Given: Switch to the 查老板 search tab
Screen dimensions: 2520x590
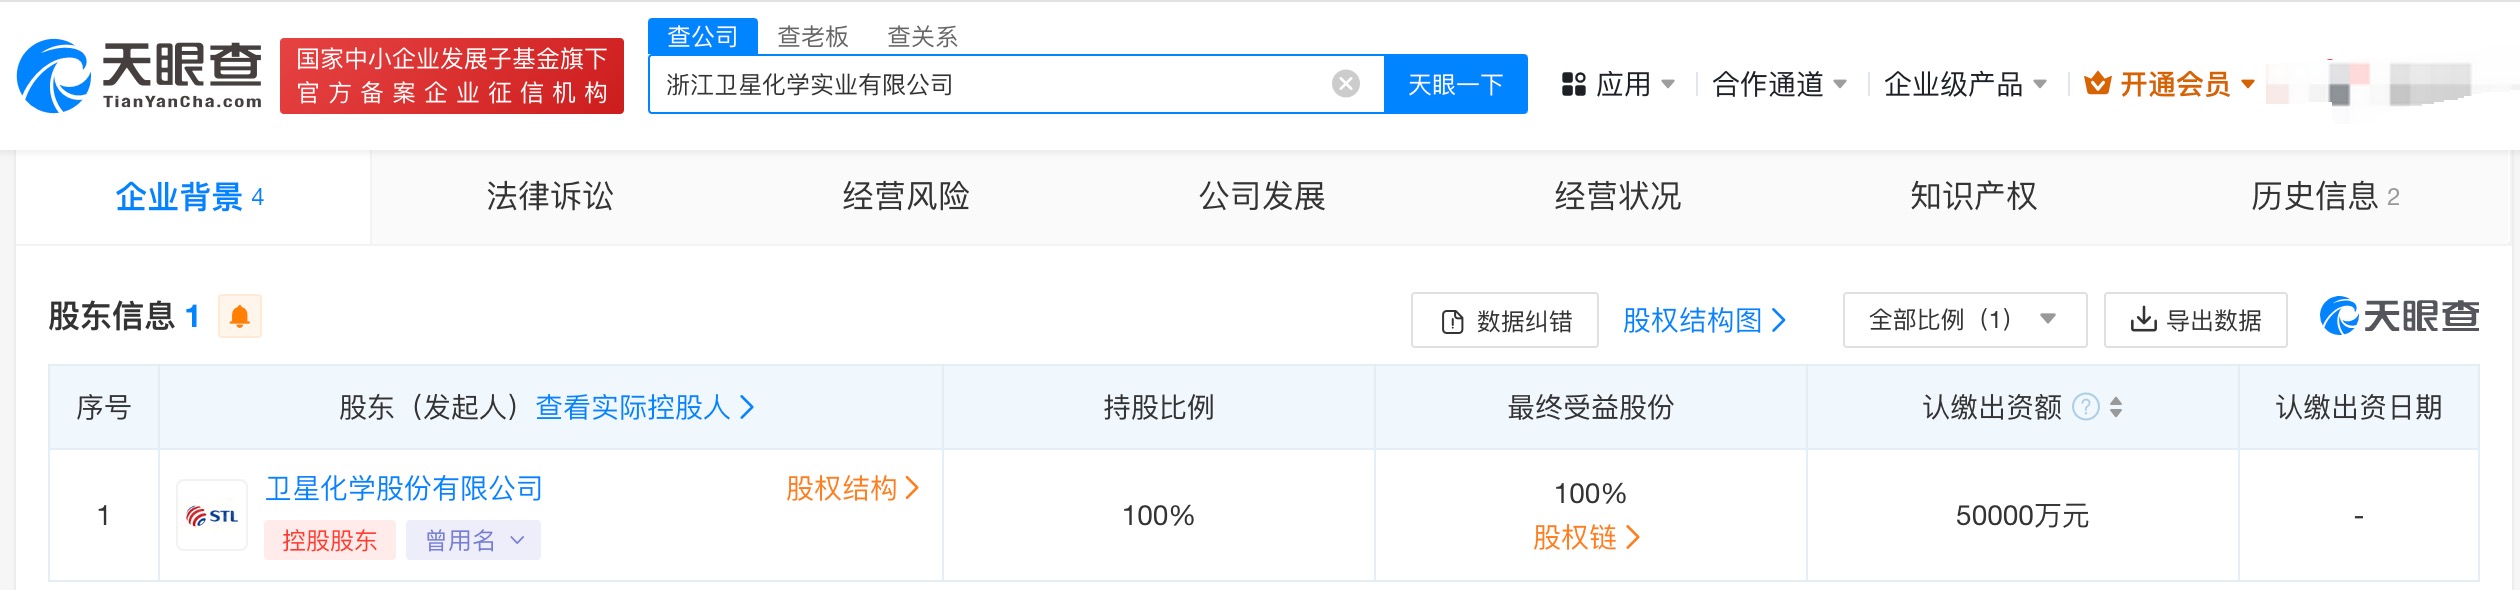Looking at the screenshot, I should [813, 37].
